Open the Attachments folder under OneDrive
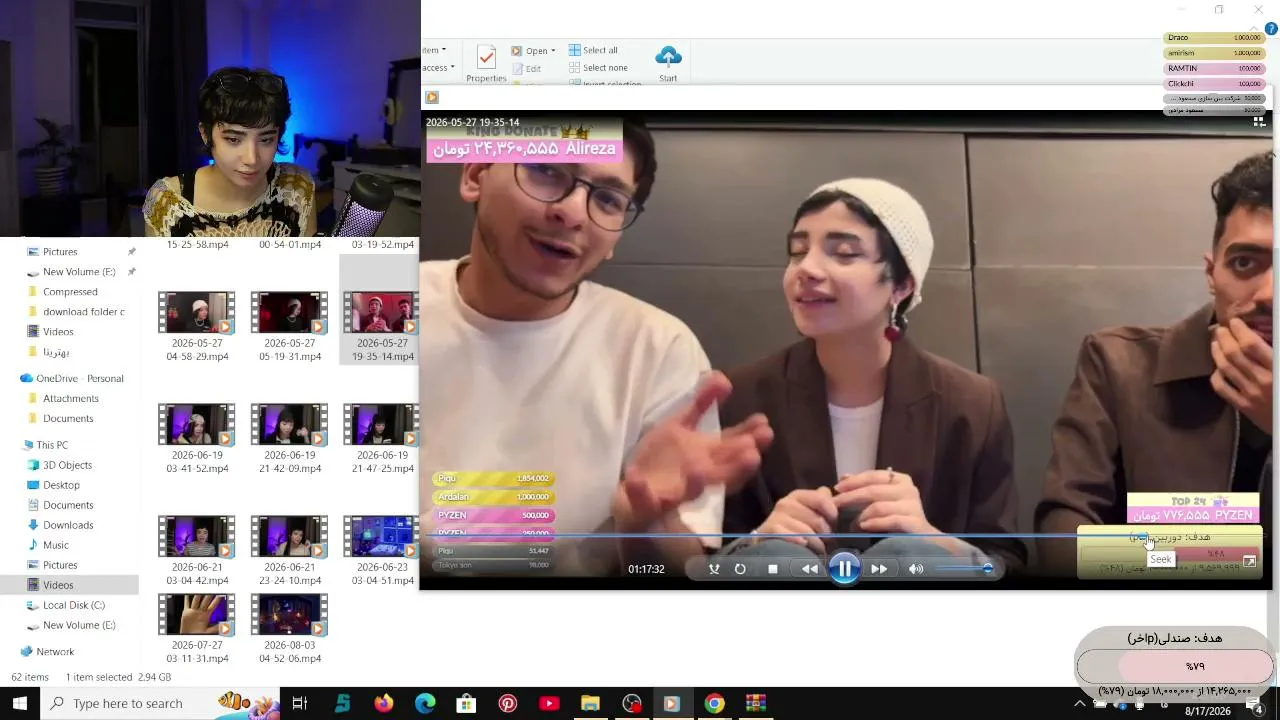 70,399
